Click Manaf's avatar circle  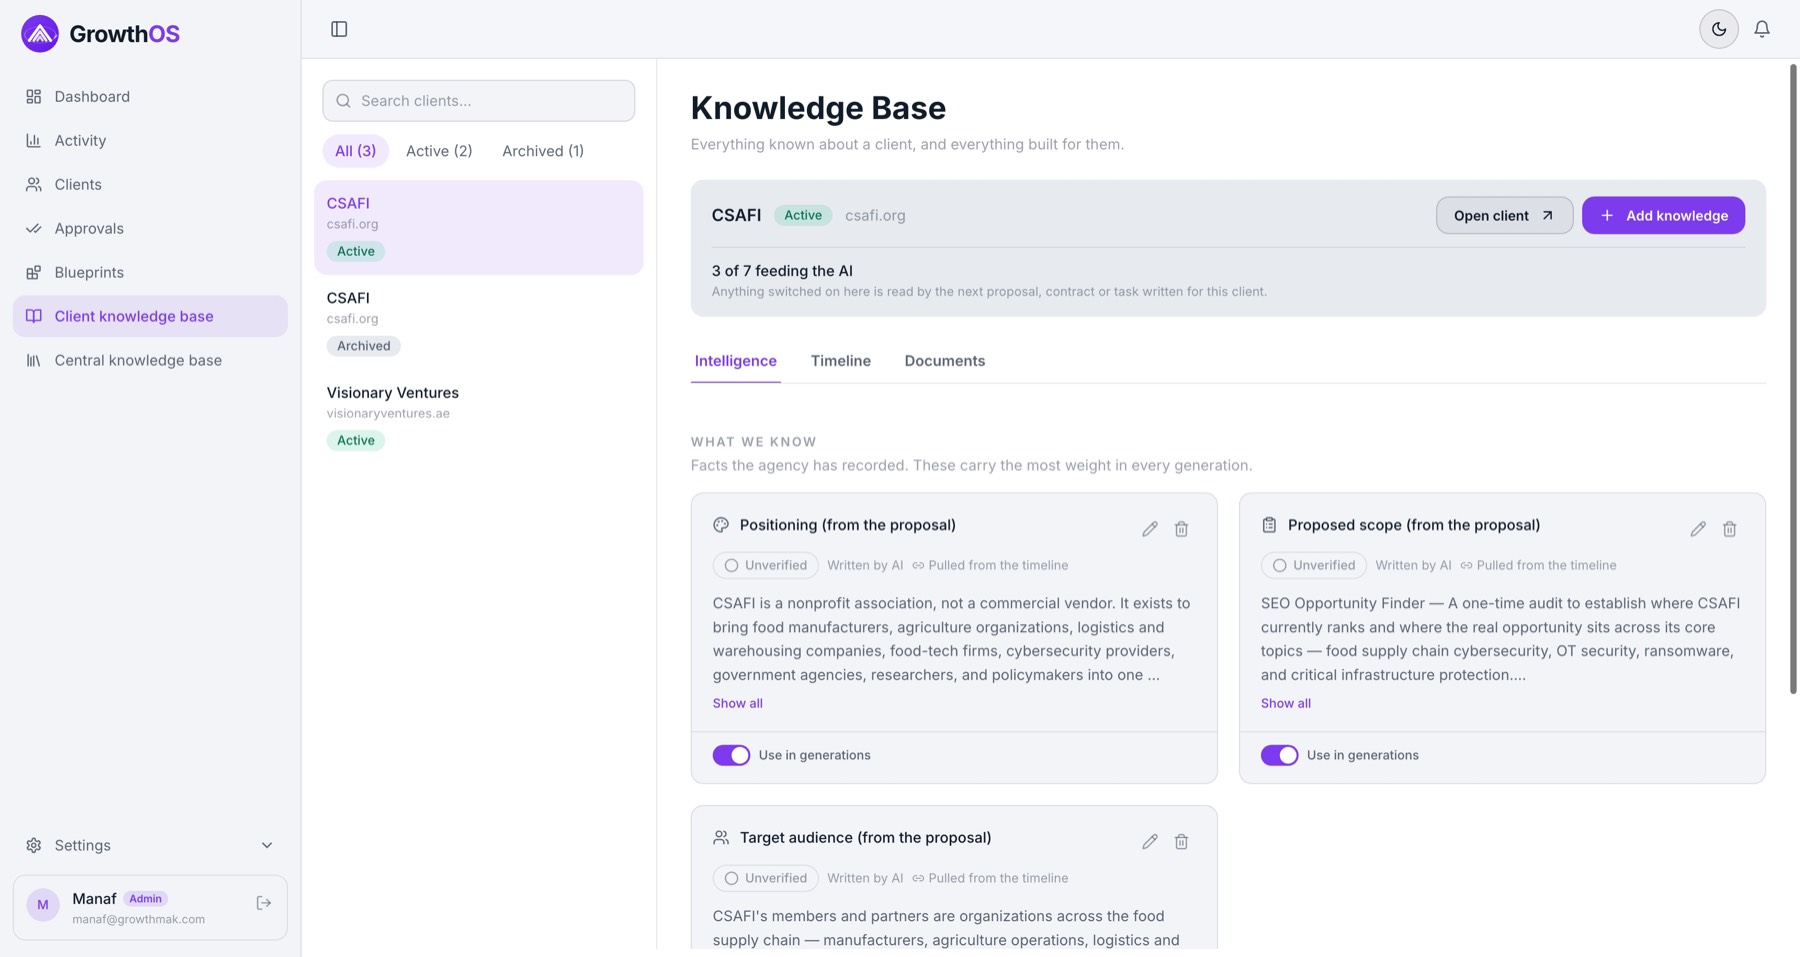point(43,905)
